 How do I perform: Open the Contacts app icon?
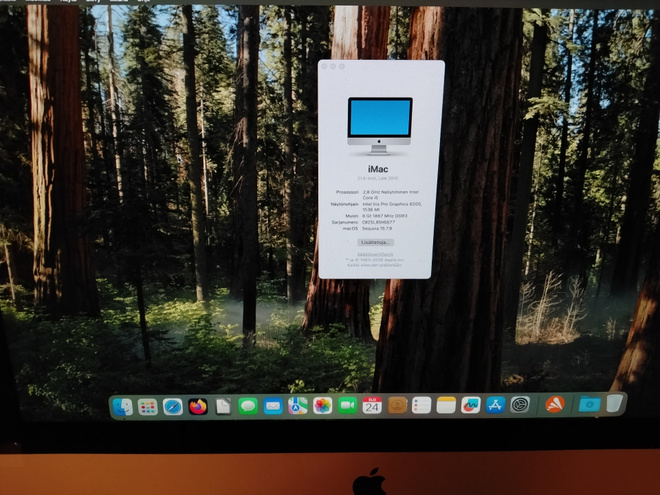[x=397, y=405]
